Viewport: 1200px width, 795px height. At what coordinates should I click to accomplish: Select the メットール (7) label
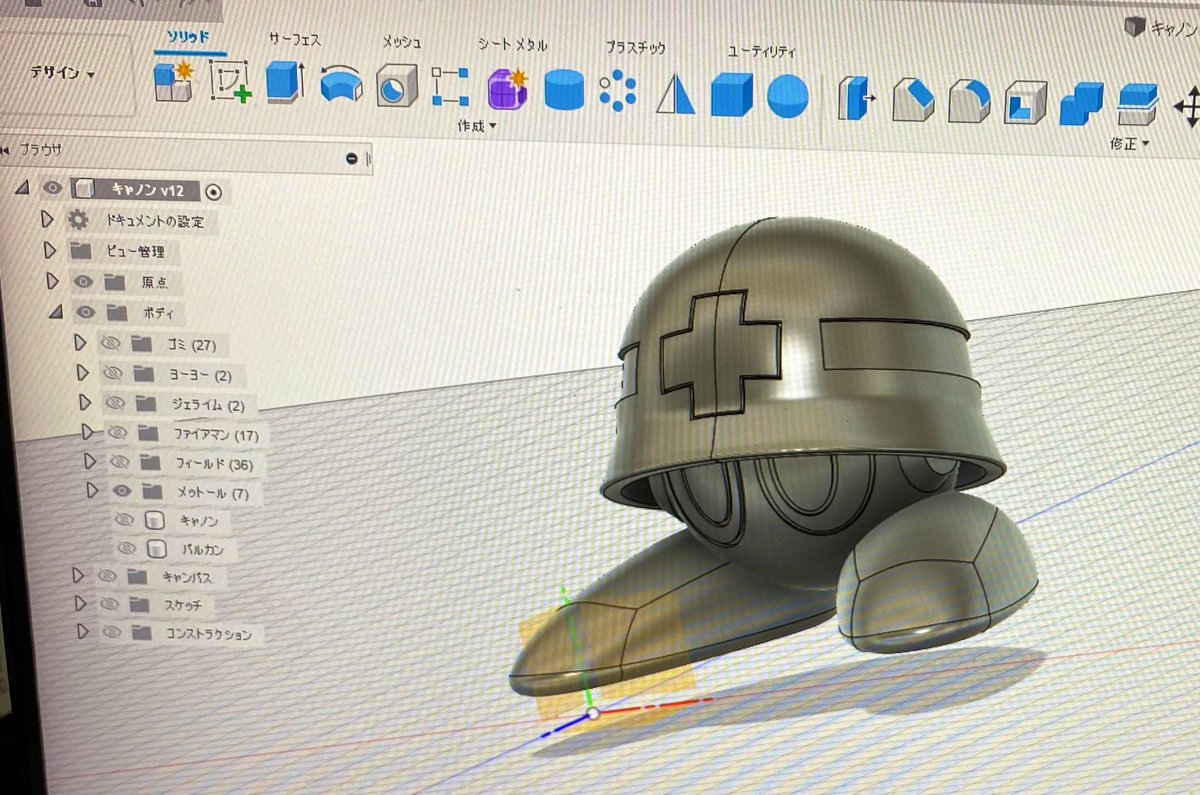pyautogui.click(x=213, y=493)
